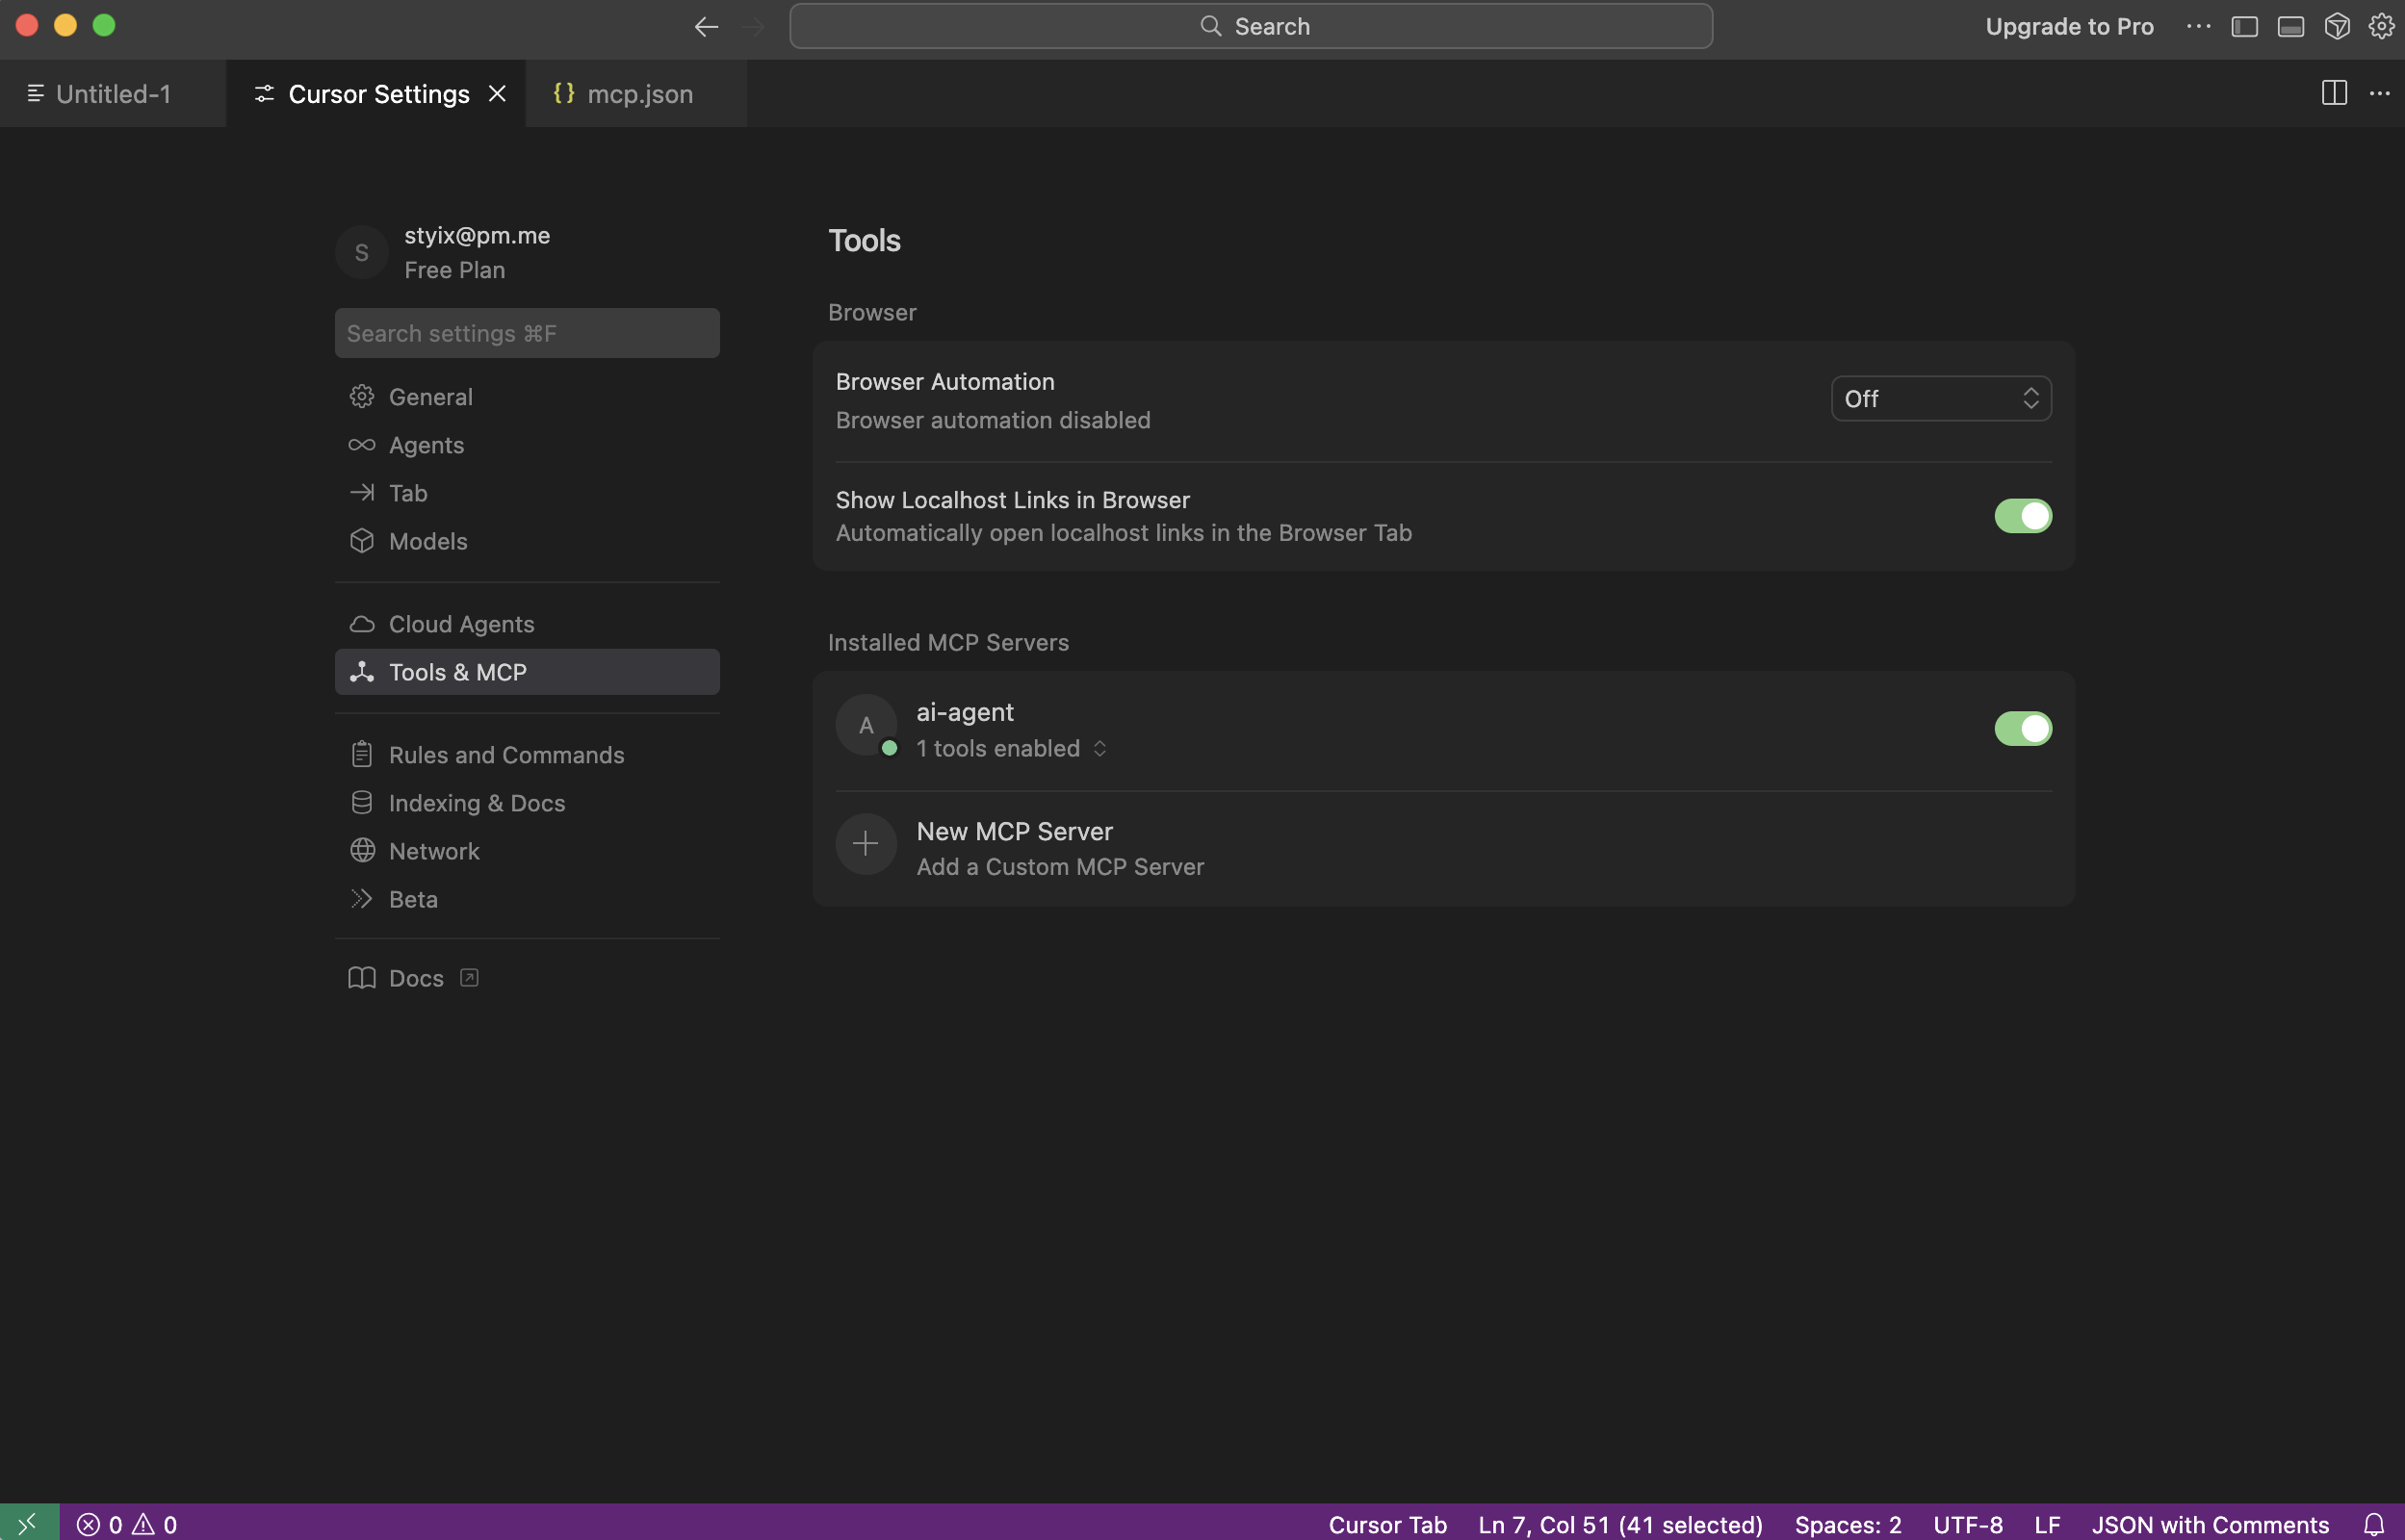
Task: Click the S account avatar
Action: coord(362,253)
